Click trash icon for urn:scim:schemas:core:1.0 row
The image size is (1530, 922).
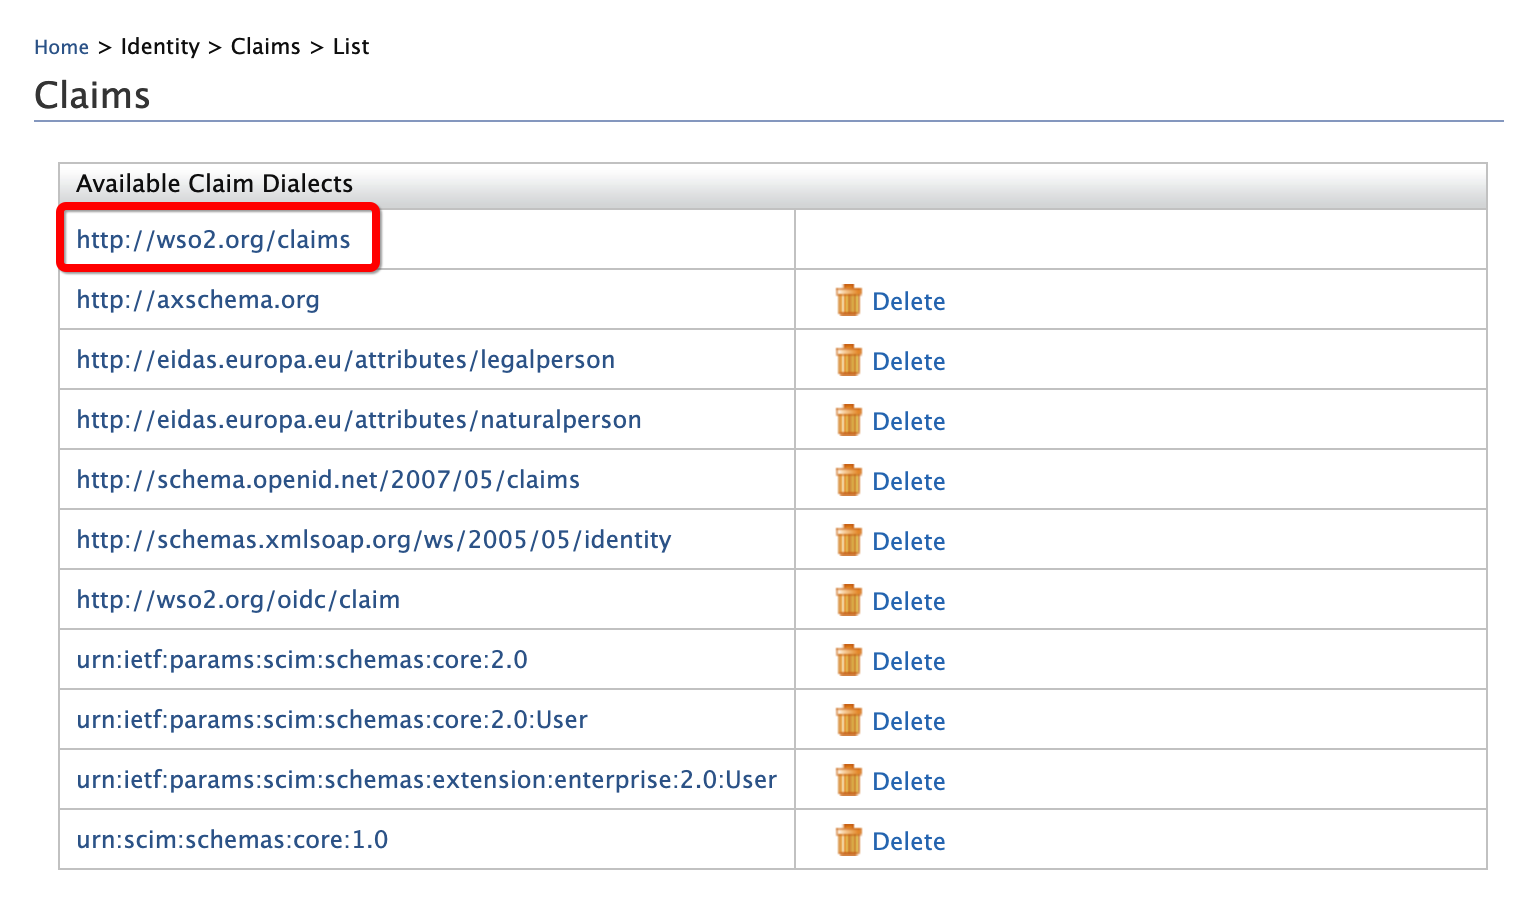coord(848,840)
